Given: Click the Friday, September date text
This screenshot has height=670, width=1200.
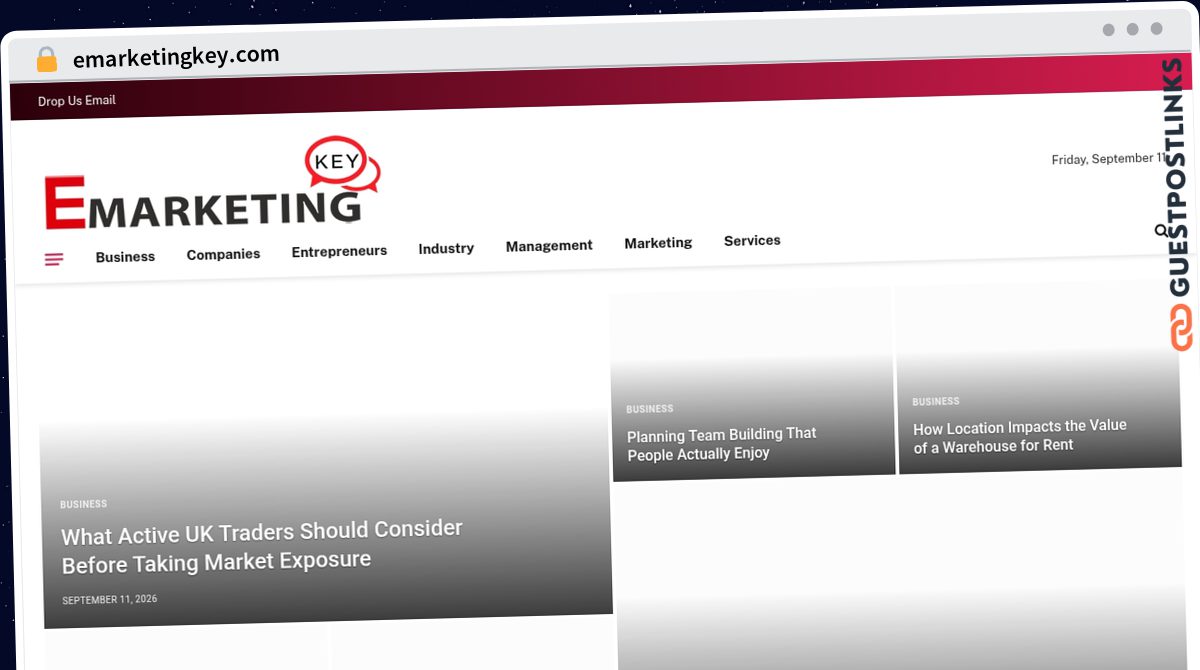Looking at the screenshot, I should (1108, 159).
